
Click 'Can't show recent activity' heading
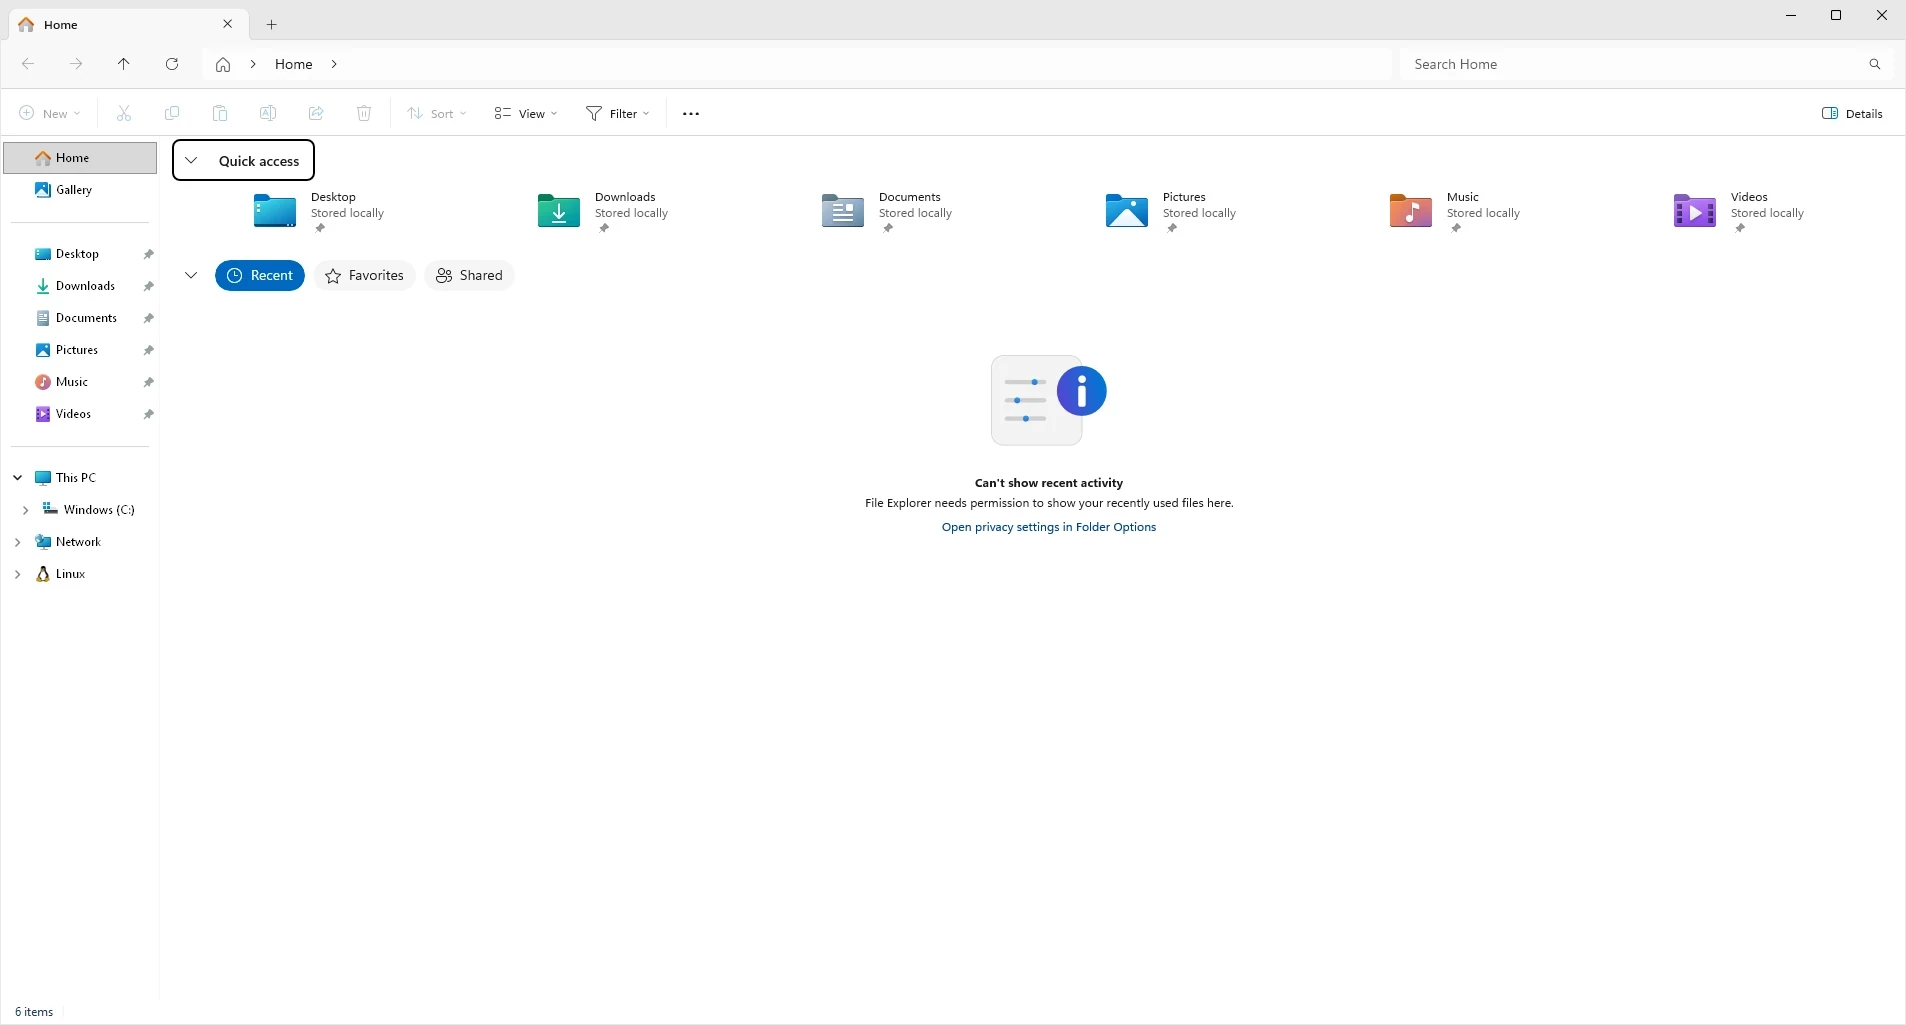point(1049,483)
